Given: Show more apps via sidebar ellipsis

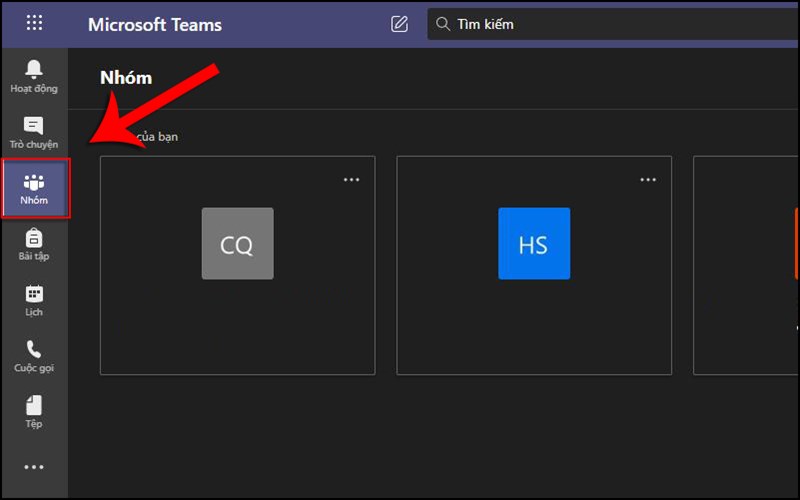Looking at the screenshot, I should coord(34,467).
